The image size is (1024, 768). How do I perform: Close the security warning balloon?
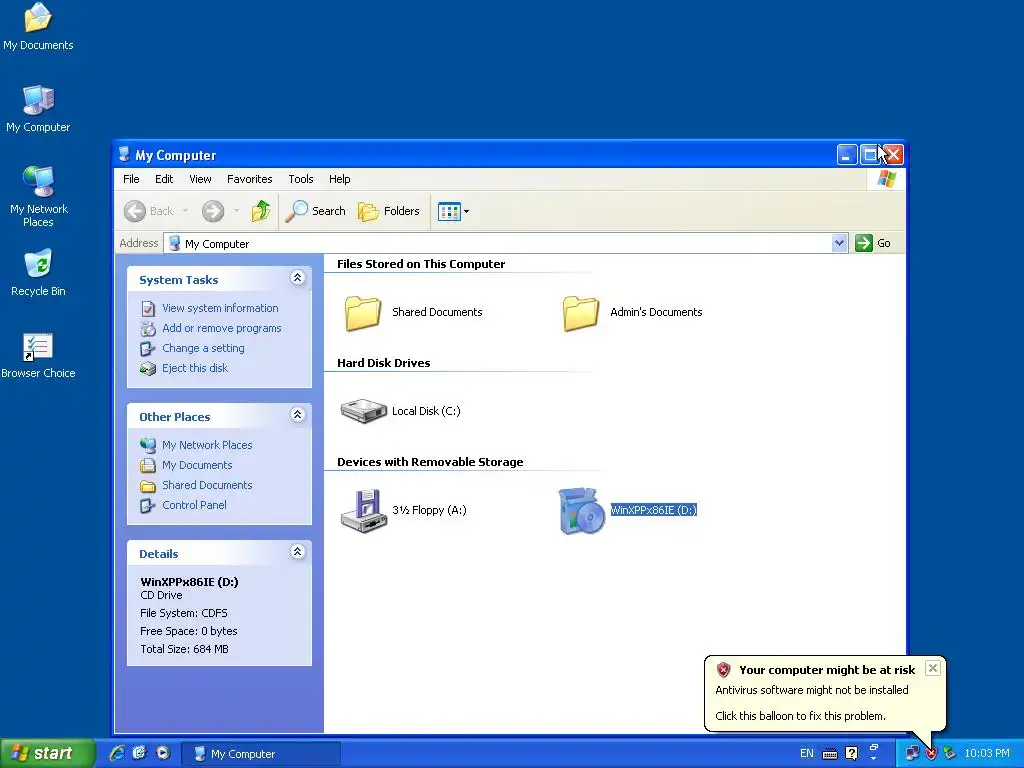coord(933,668)
